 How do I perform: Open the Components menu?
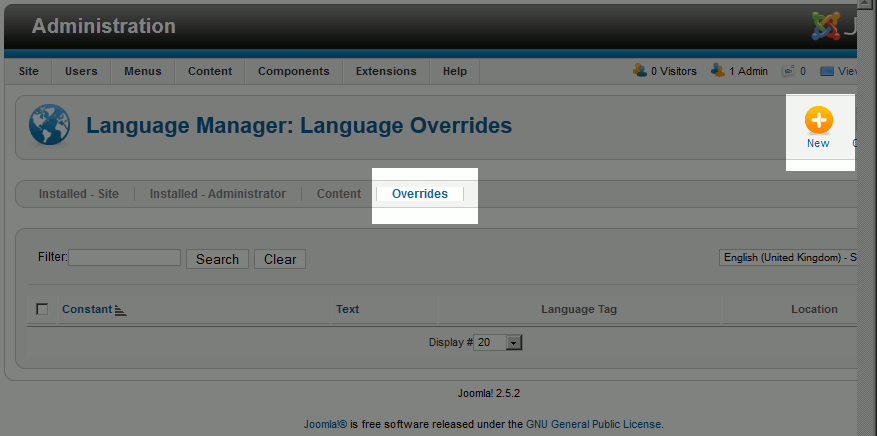[x=293, y=71]
